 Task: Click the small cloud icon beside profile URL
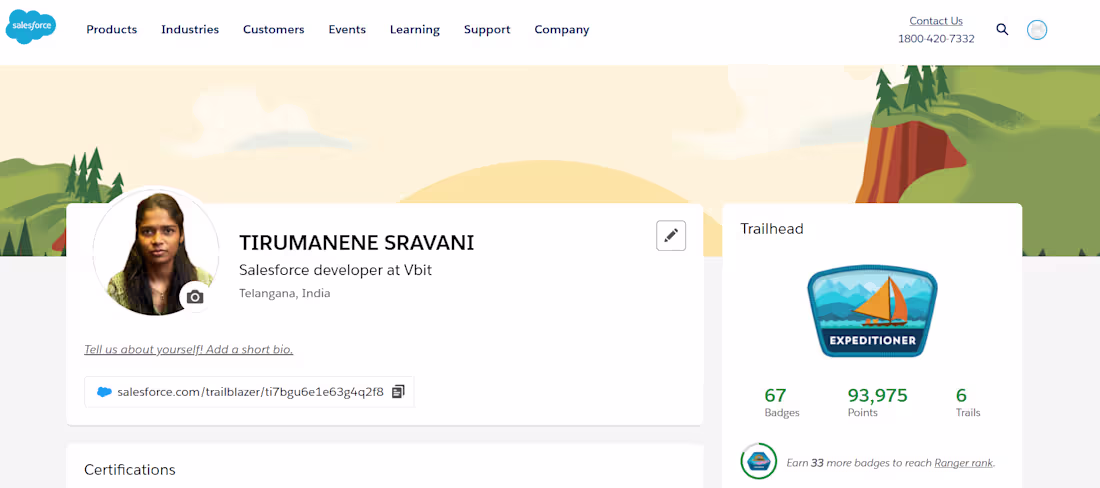coord(105,392)
